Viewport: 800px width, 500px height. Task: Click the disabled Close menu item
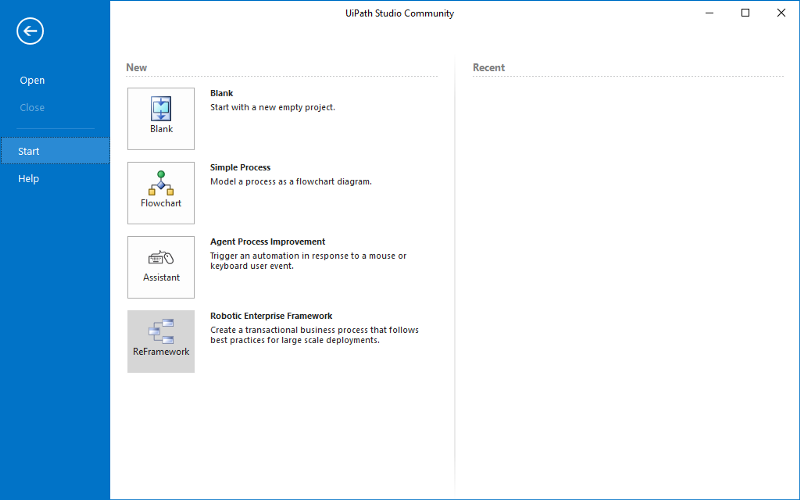coord(32,108)
